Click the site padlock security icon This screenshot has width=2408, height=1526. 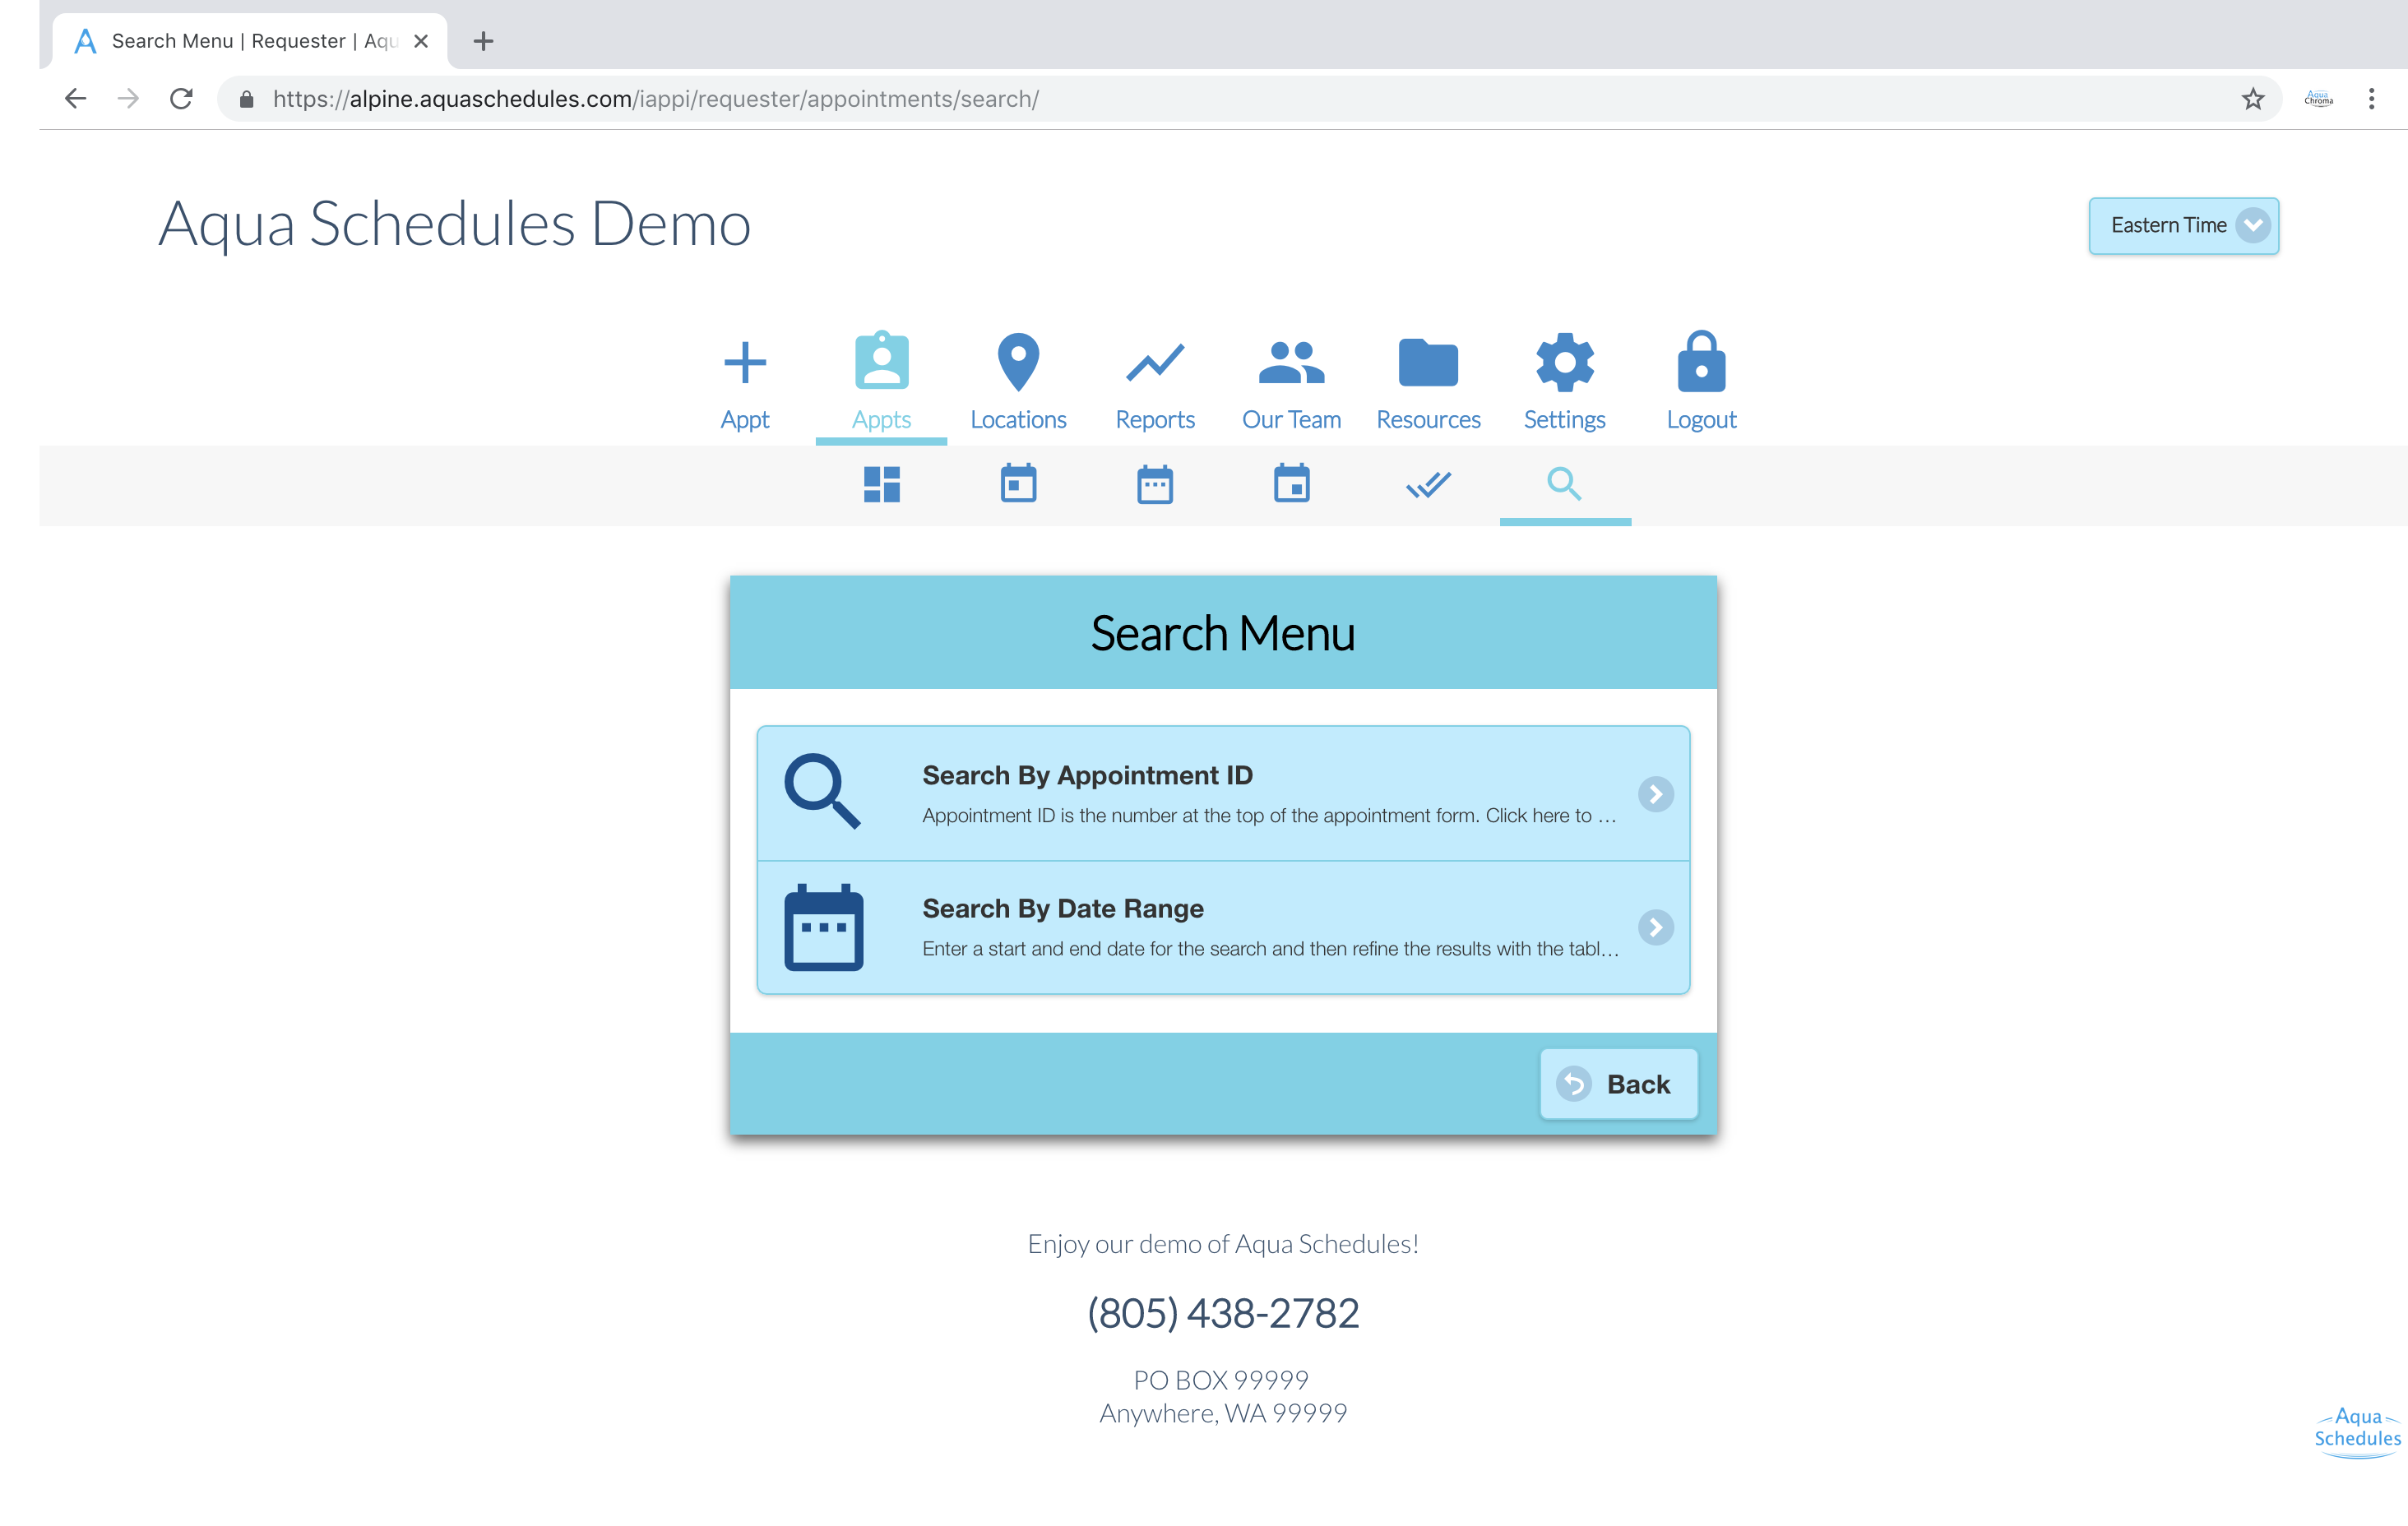click(x=246, y=98)
